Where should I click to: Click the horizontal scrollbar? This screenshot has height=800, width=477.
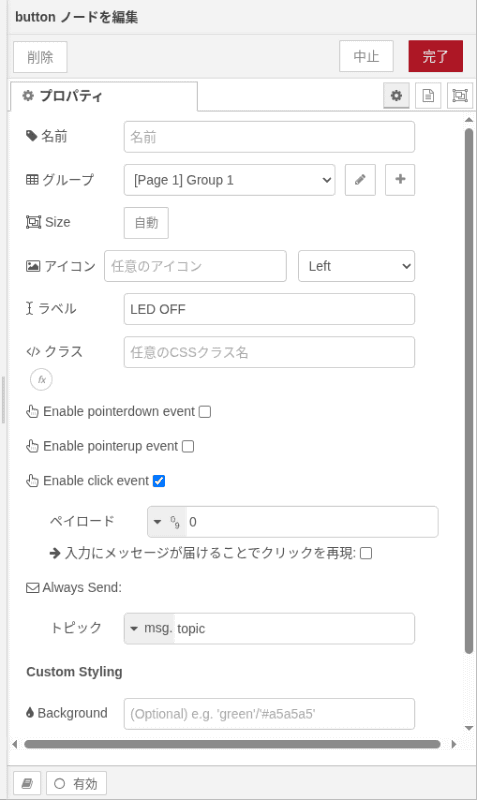(232, 744)
